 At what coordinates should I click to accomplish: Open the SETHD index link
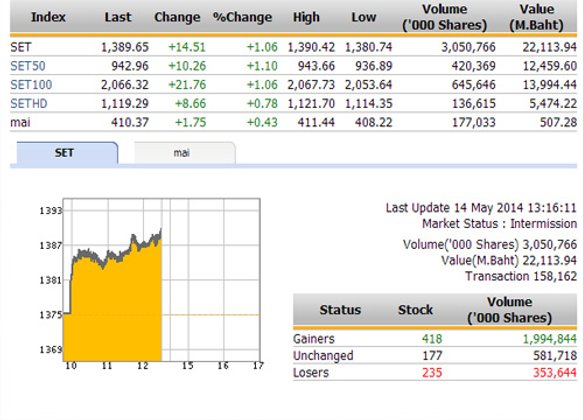click(x=29, y=103)
